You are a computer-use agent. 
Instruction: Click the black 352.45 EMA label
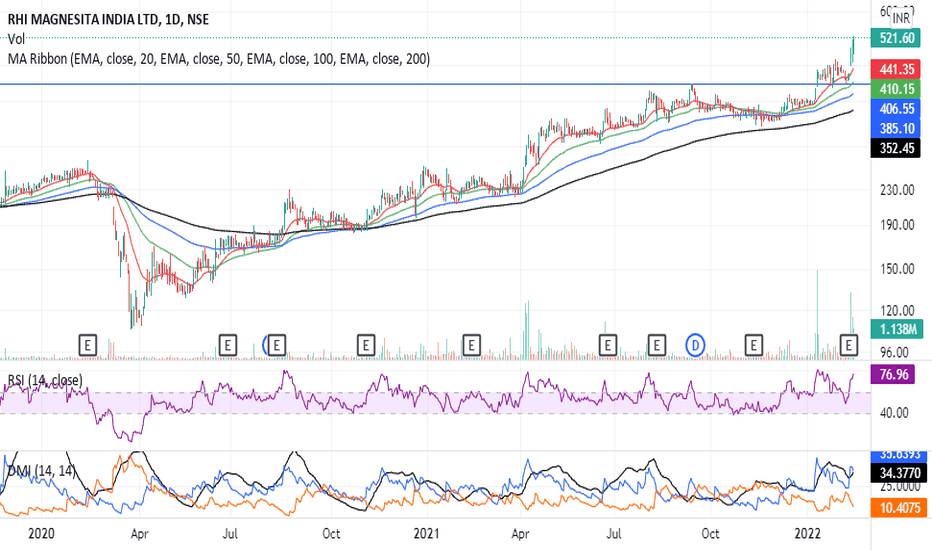pyautogui.click(x=896, y=148)
